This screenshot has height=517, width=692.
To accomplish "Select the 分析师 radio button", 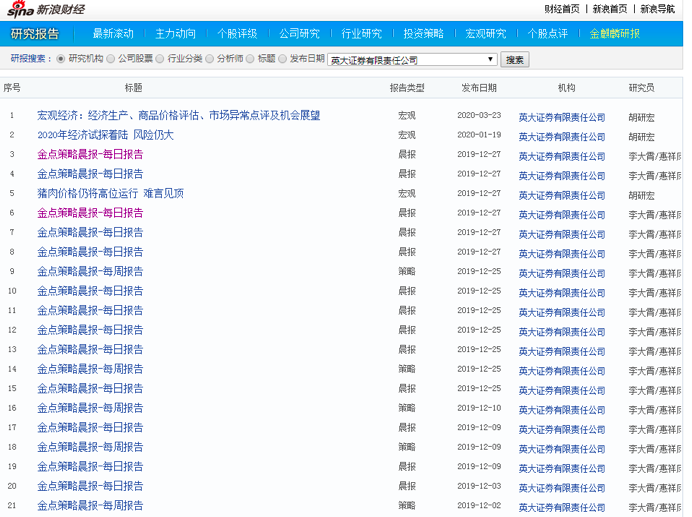I will click(x=211, y=60).
